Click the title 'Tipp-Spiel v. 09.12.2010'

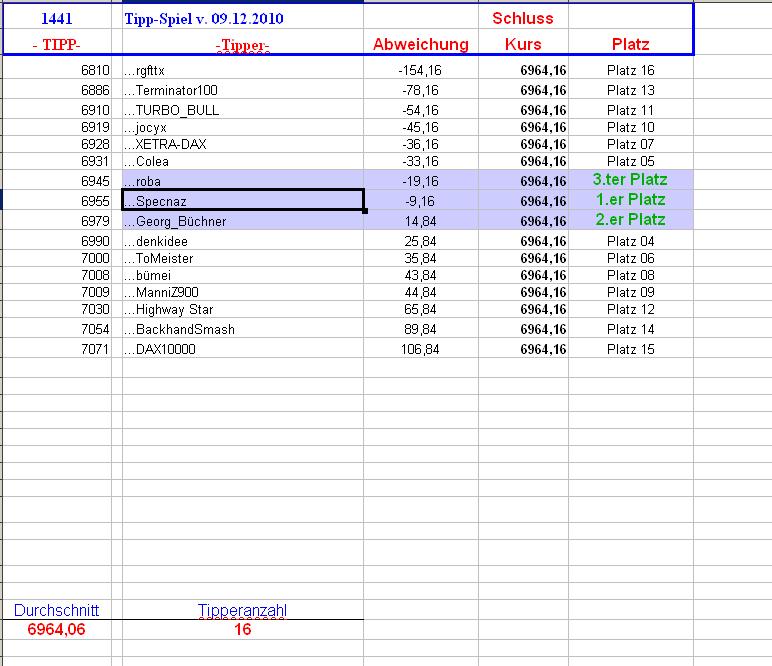(204, 19)
